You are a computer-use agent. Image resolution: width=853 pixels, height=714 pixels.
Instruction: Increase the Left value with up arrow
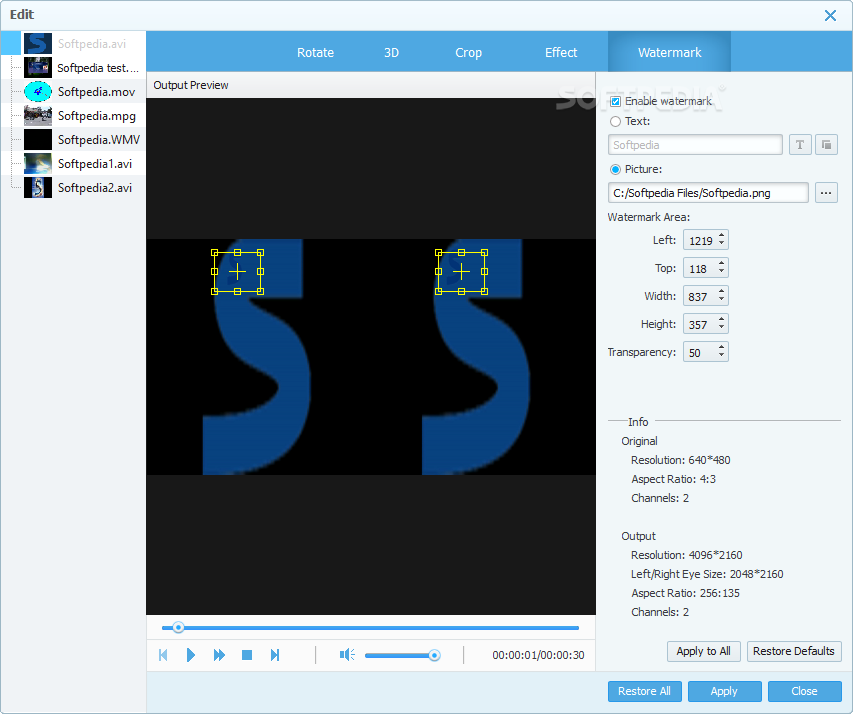(x=721, y=236)
